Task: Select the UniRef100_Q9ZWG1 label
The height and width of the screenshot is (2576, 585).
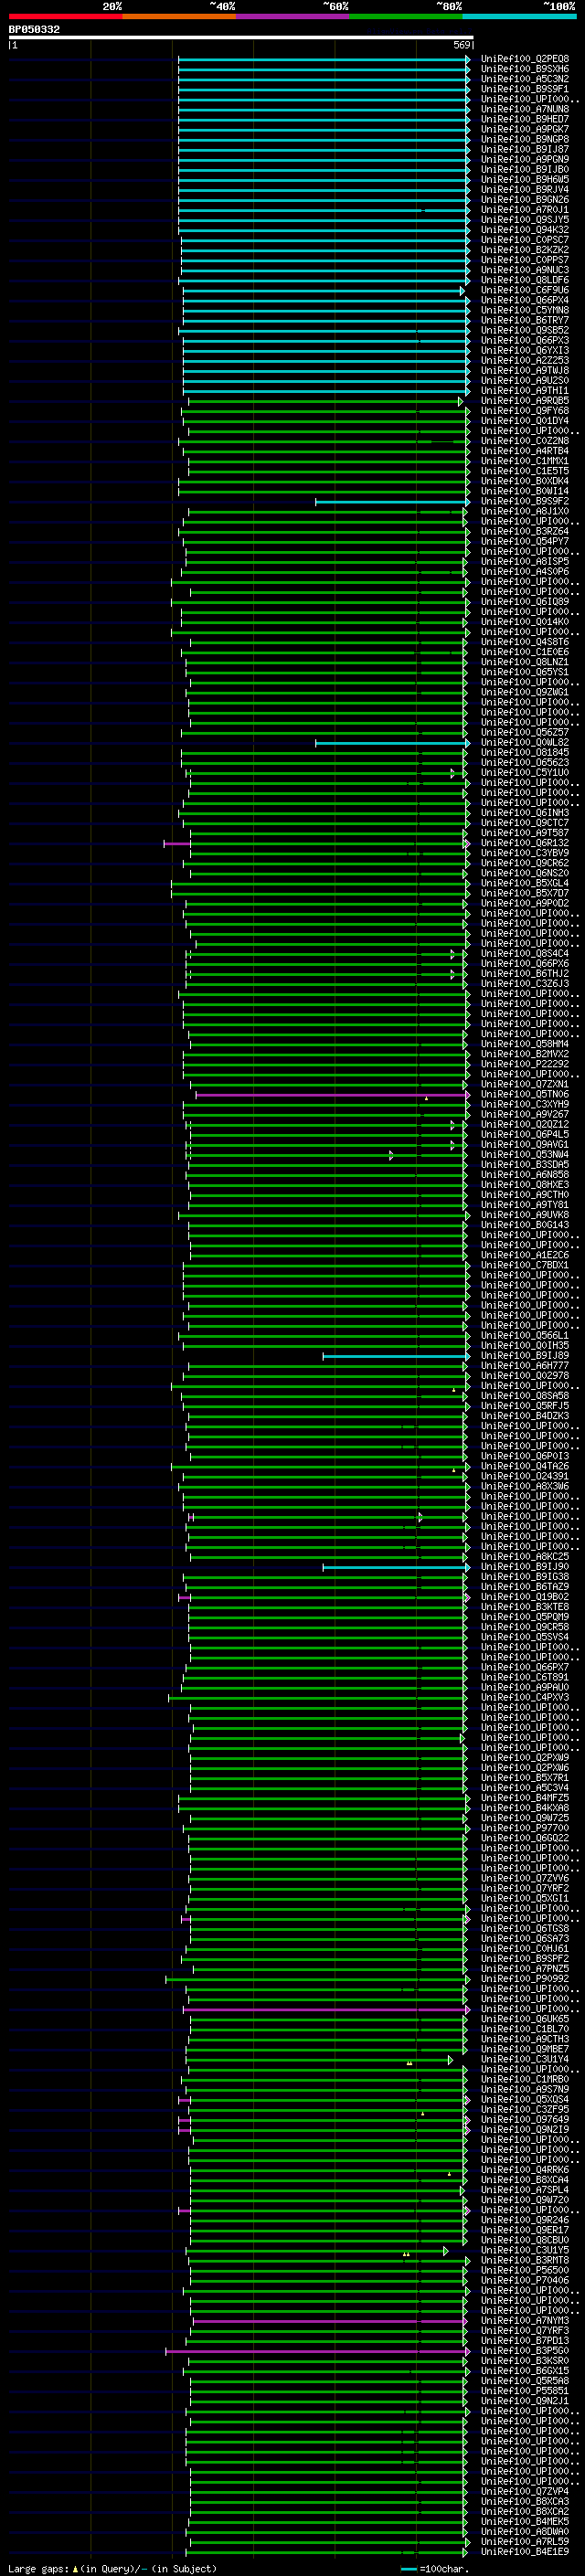Action: [x=524, y=692]
